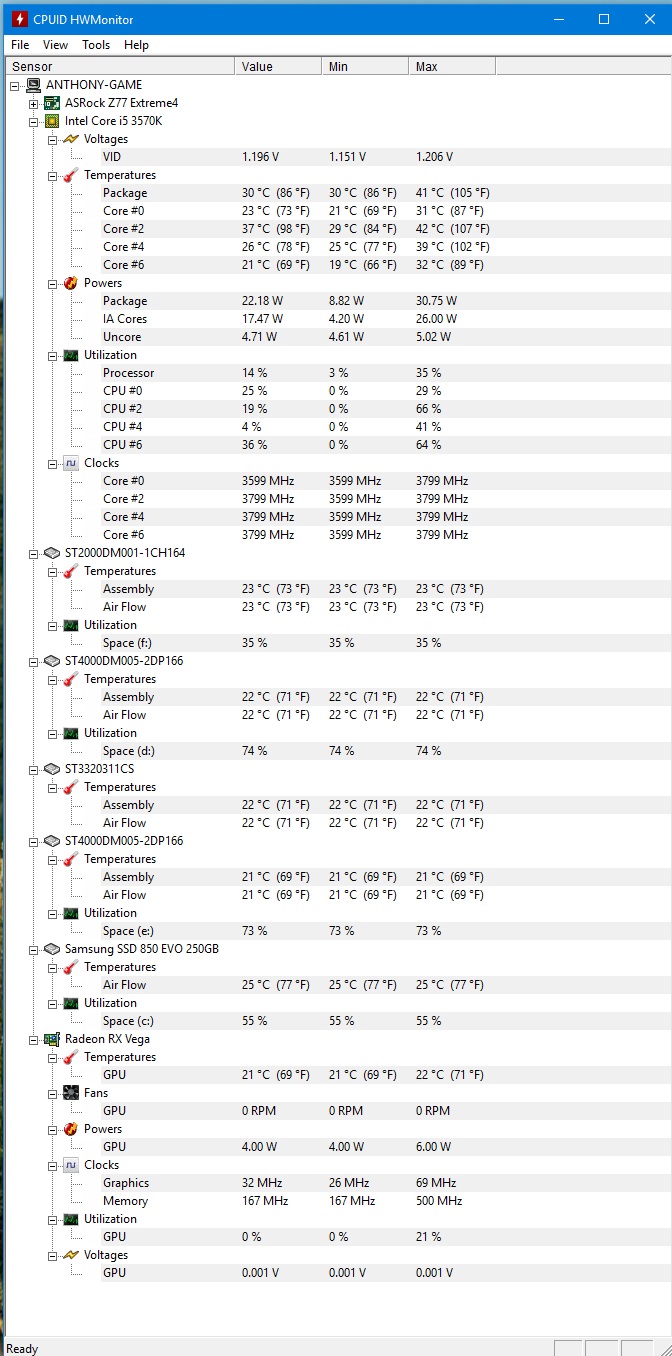Click the CPU Powers flame icon
The height and width of the screenshot is (1356, 672).
click(71, 283)
